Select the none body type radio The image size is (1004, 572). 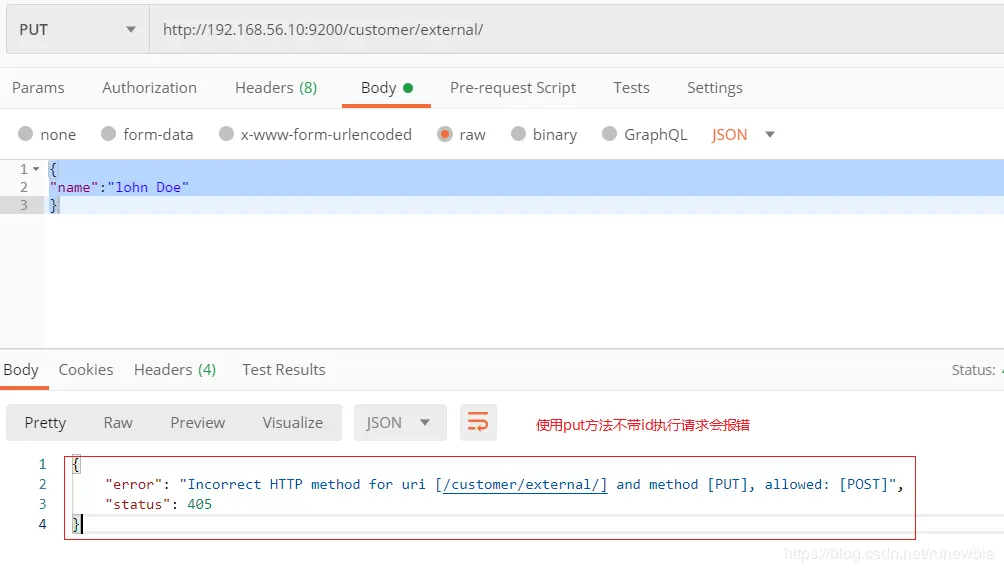point(26,134)
